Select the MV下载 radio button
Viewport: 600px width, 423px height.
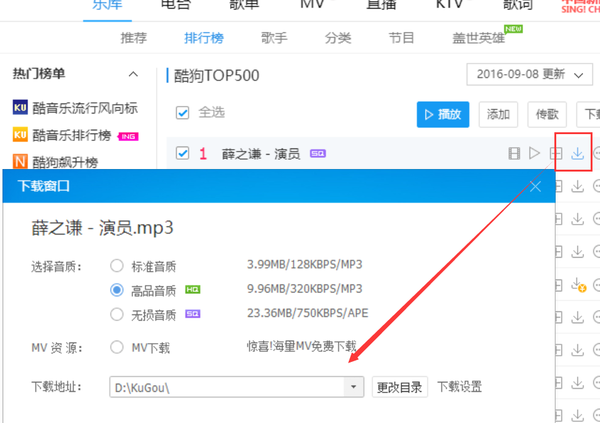click(x=117, y=347)
